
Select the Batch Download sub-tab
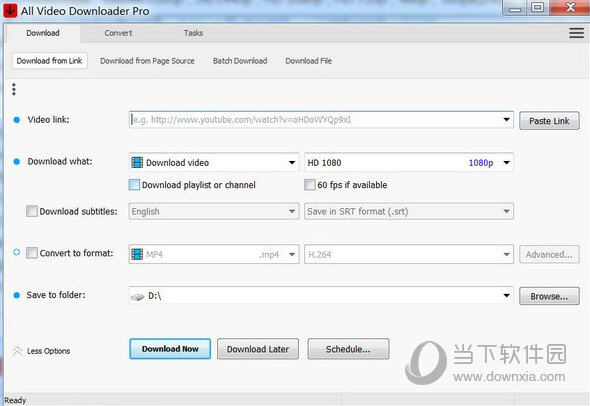pos(240,61)
